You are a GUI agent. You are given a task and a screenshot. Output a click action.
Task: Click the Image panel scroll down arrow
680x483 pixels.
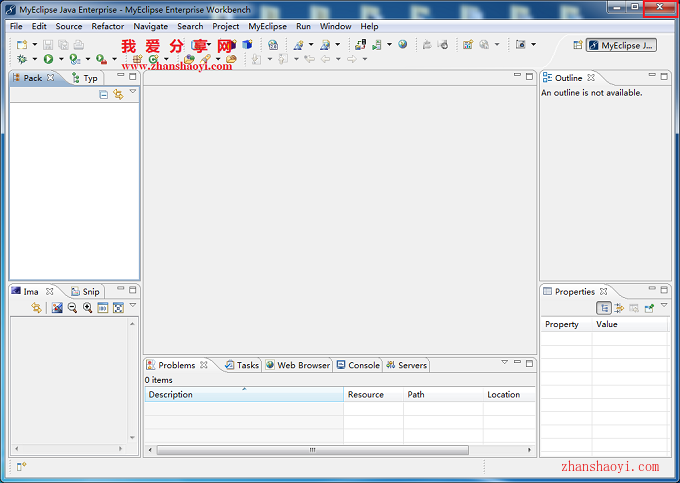tap(132, 437)
